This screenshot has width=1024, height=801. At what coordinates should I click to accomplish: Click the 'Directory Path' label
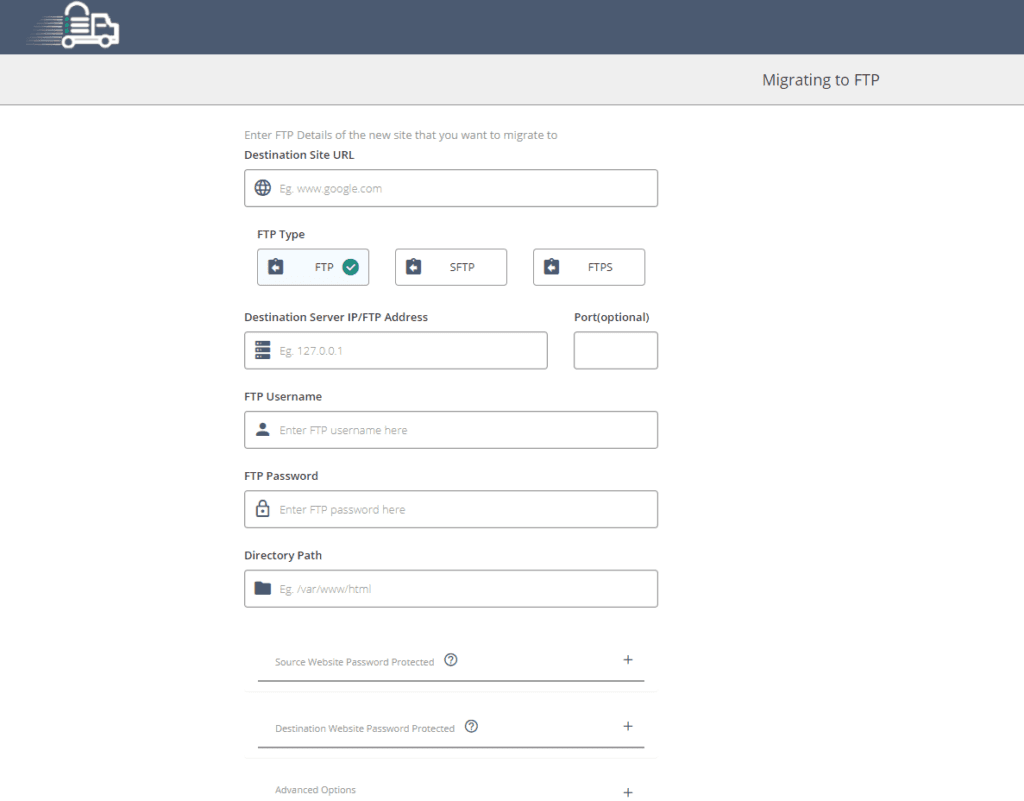(x=283, y=556)
